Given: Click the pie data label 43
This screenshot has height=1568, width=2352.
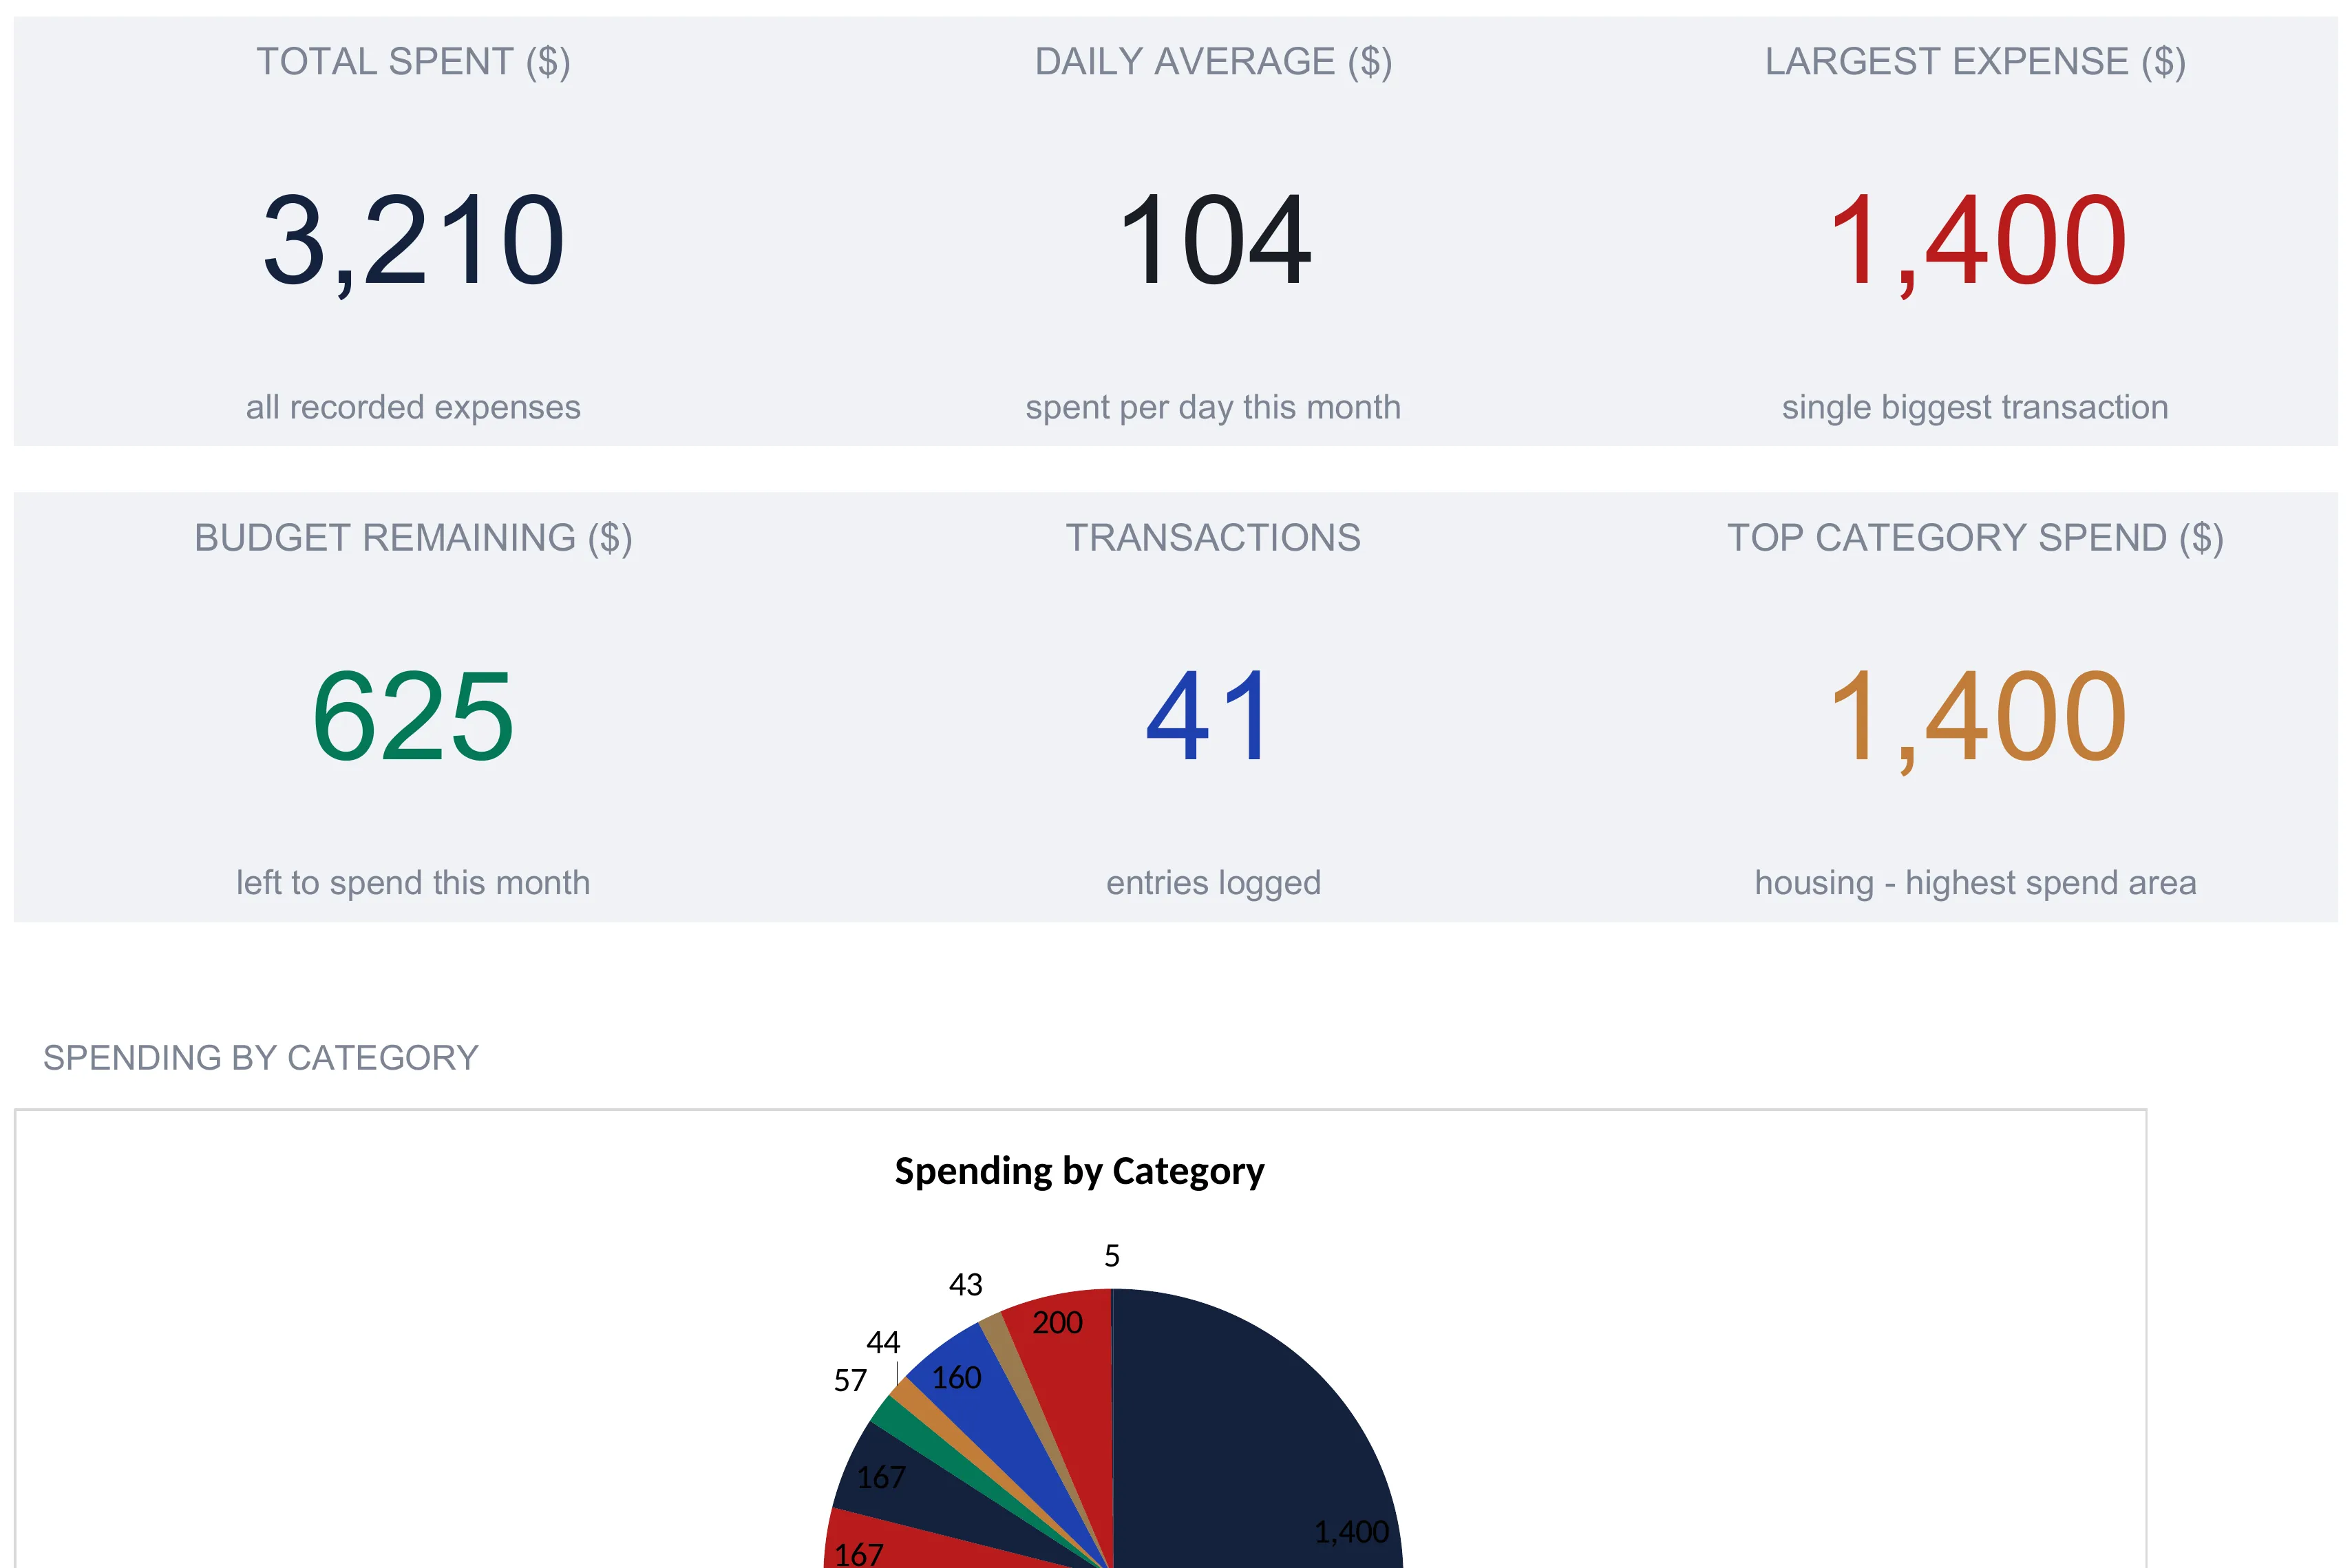Looking at the screenshot, I should [966, 1285].
